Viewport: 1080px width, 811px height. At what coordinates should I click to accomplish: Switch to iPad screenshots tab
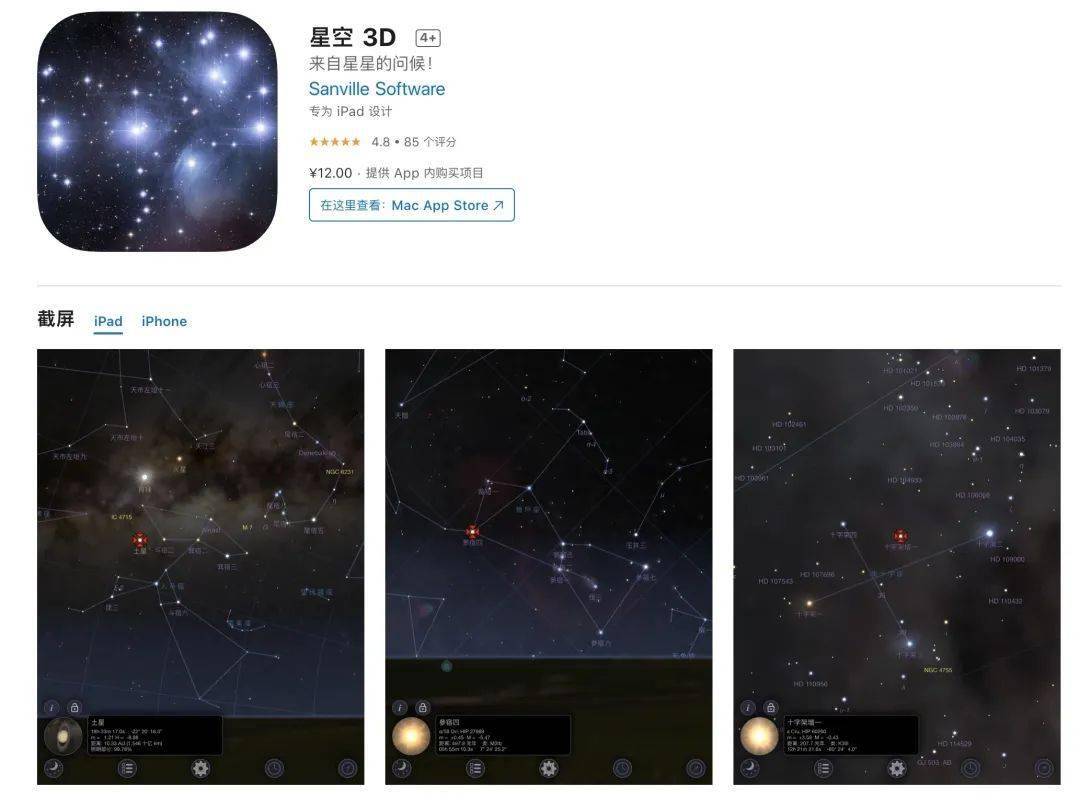coord(108,321)
